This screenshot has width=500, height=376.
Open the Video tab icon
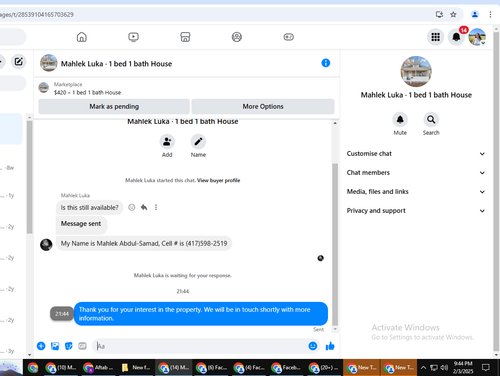[133, 37]
